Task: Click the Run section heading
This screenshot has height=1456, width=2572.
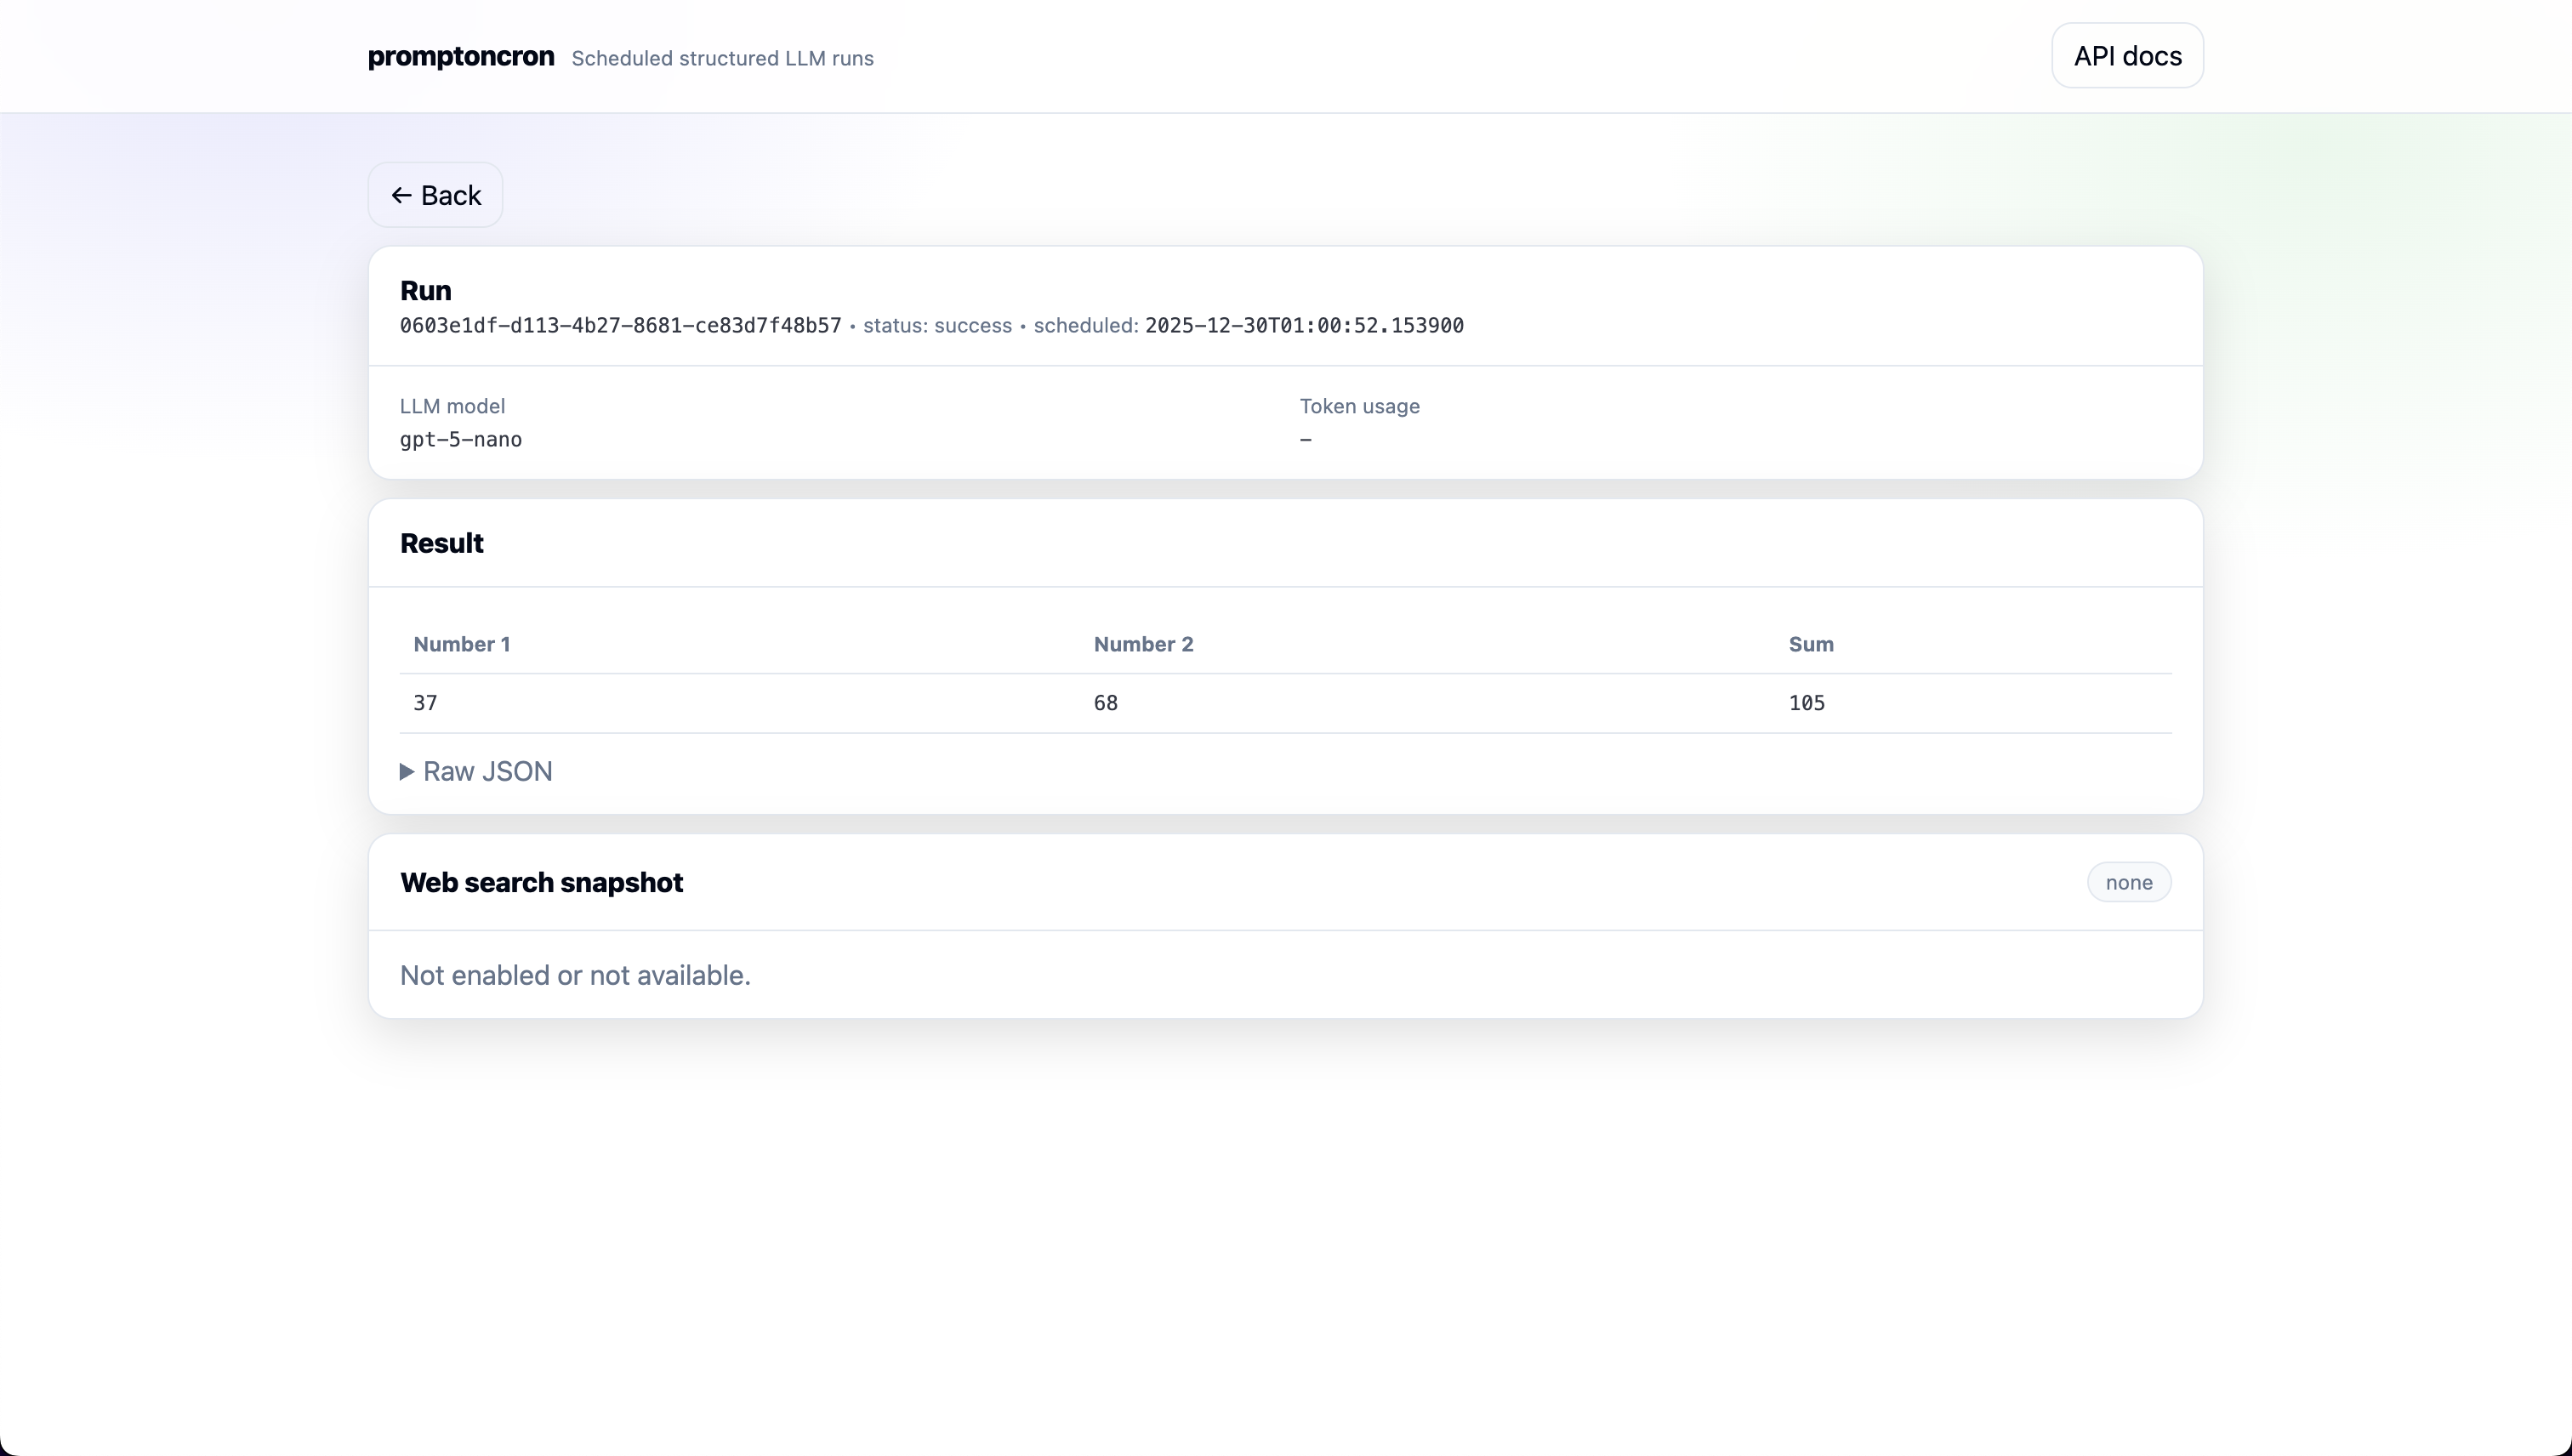Action: [425, 290]
